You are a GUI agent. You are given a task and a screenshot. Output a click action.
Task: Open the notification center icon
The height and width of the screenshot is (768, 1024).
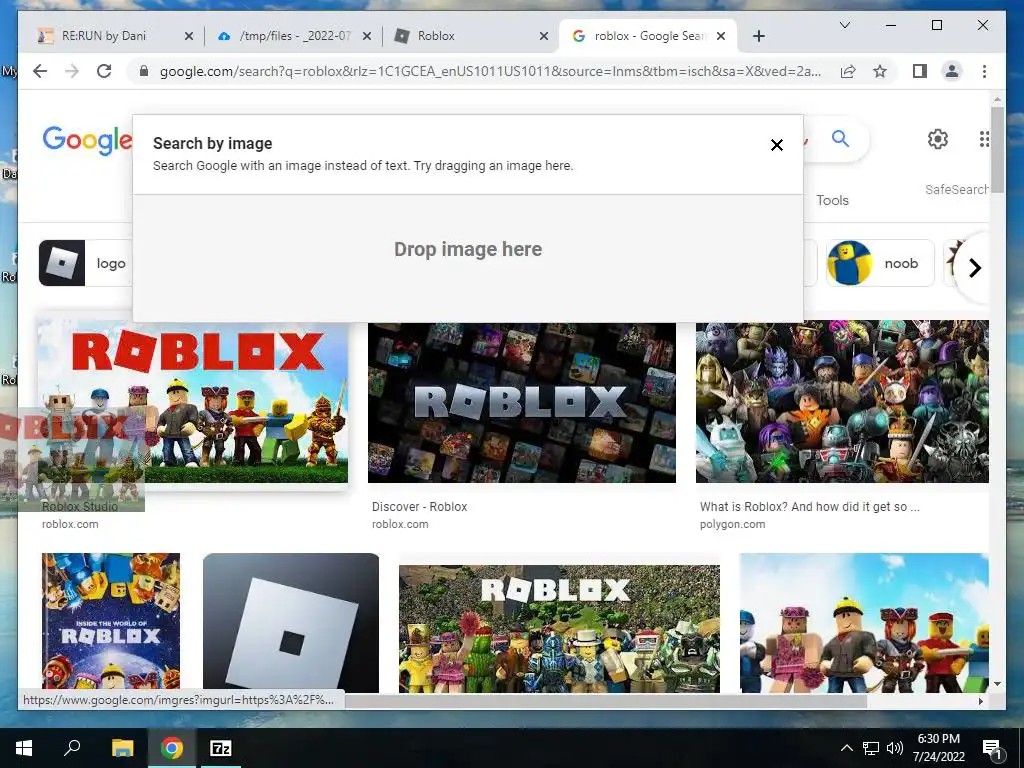point(992,749)
